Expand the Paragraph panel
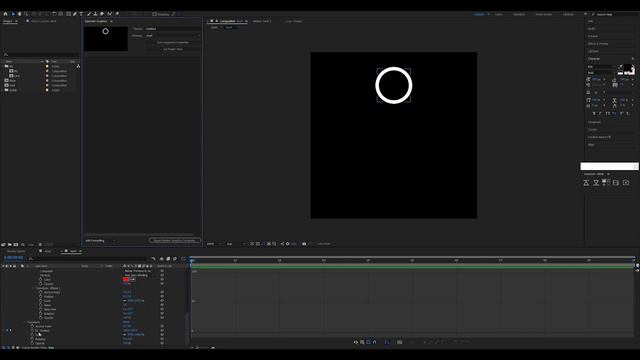Image resolution: width=640 pixels, height=360 pixels. tap(594, 122)
